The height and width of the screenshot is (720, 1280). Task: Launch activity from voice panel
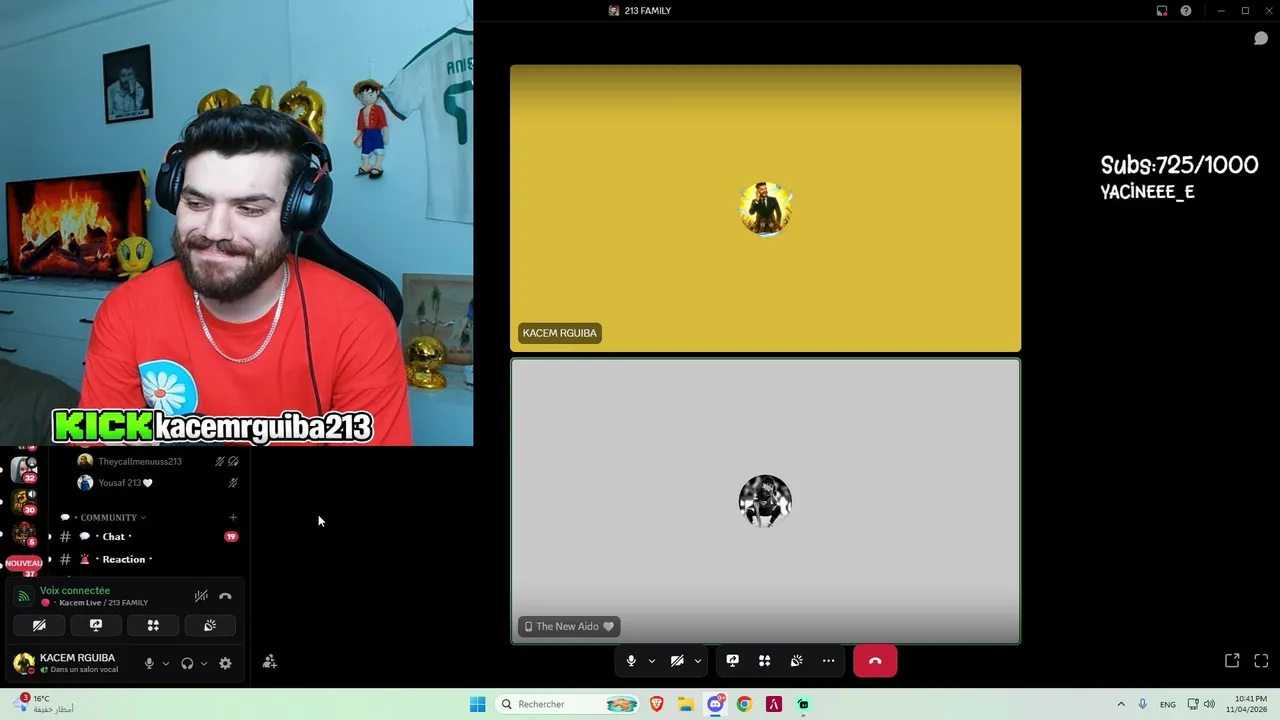(153, 625)
